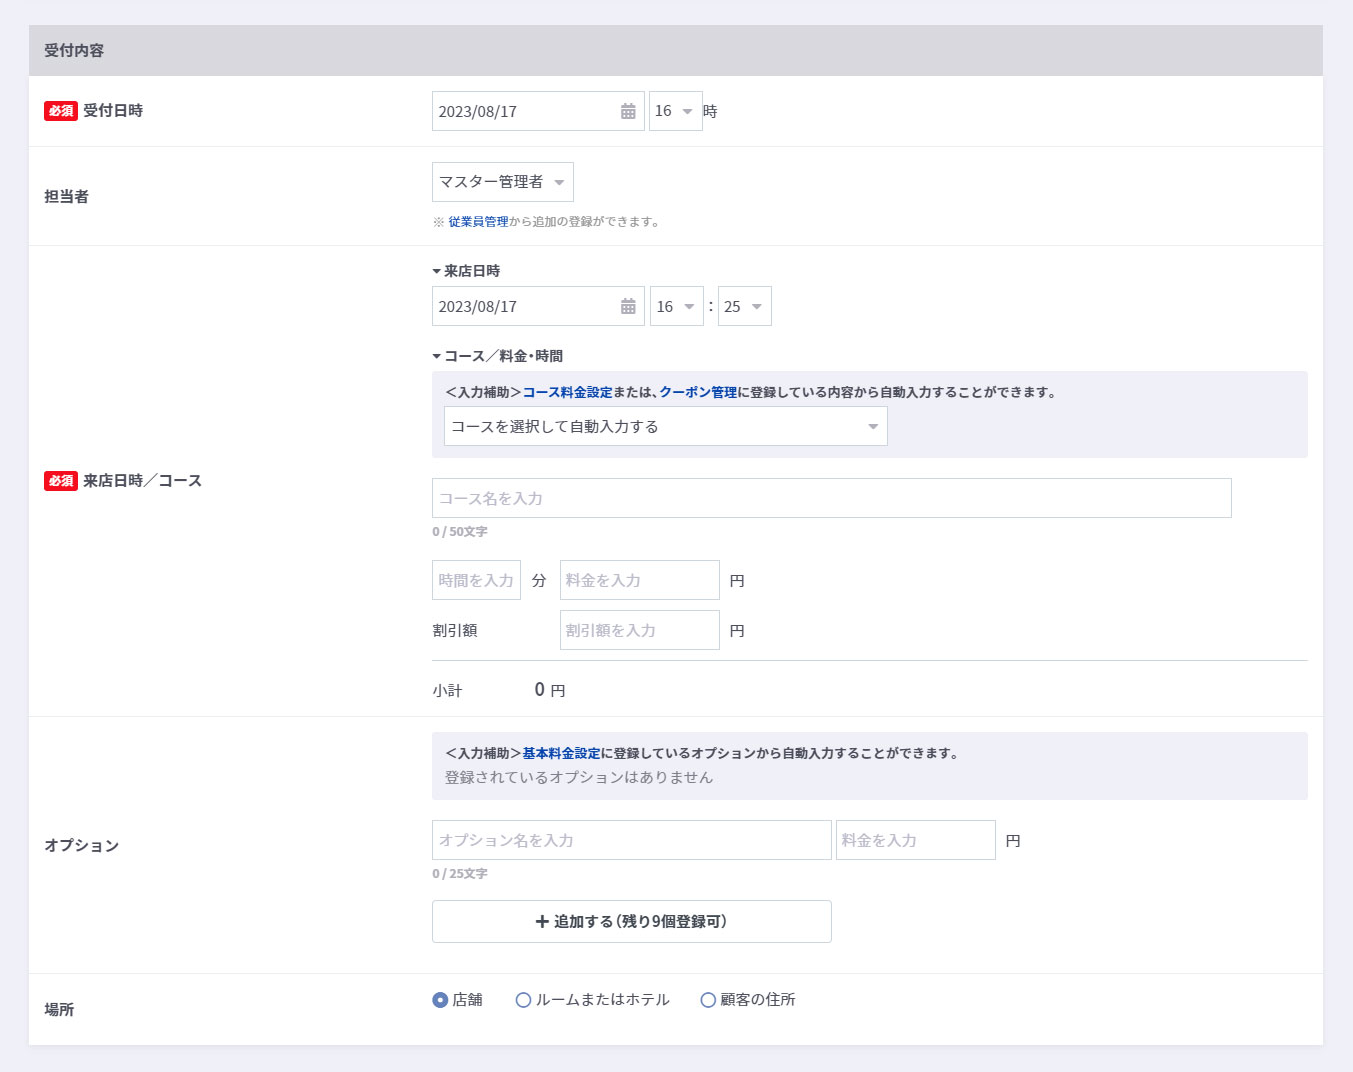Open calendar icon for 受付日時 date
The height and width of the screenshot is (1072, 1353).
click(x=628, y=112)
